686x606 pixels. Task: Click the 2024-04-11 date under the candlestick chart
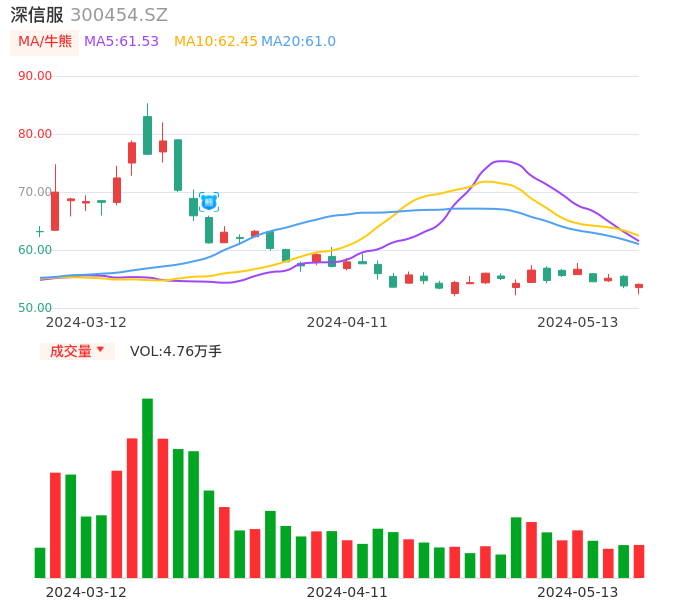347,322
